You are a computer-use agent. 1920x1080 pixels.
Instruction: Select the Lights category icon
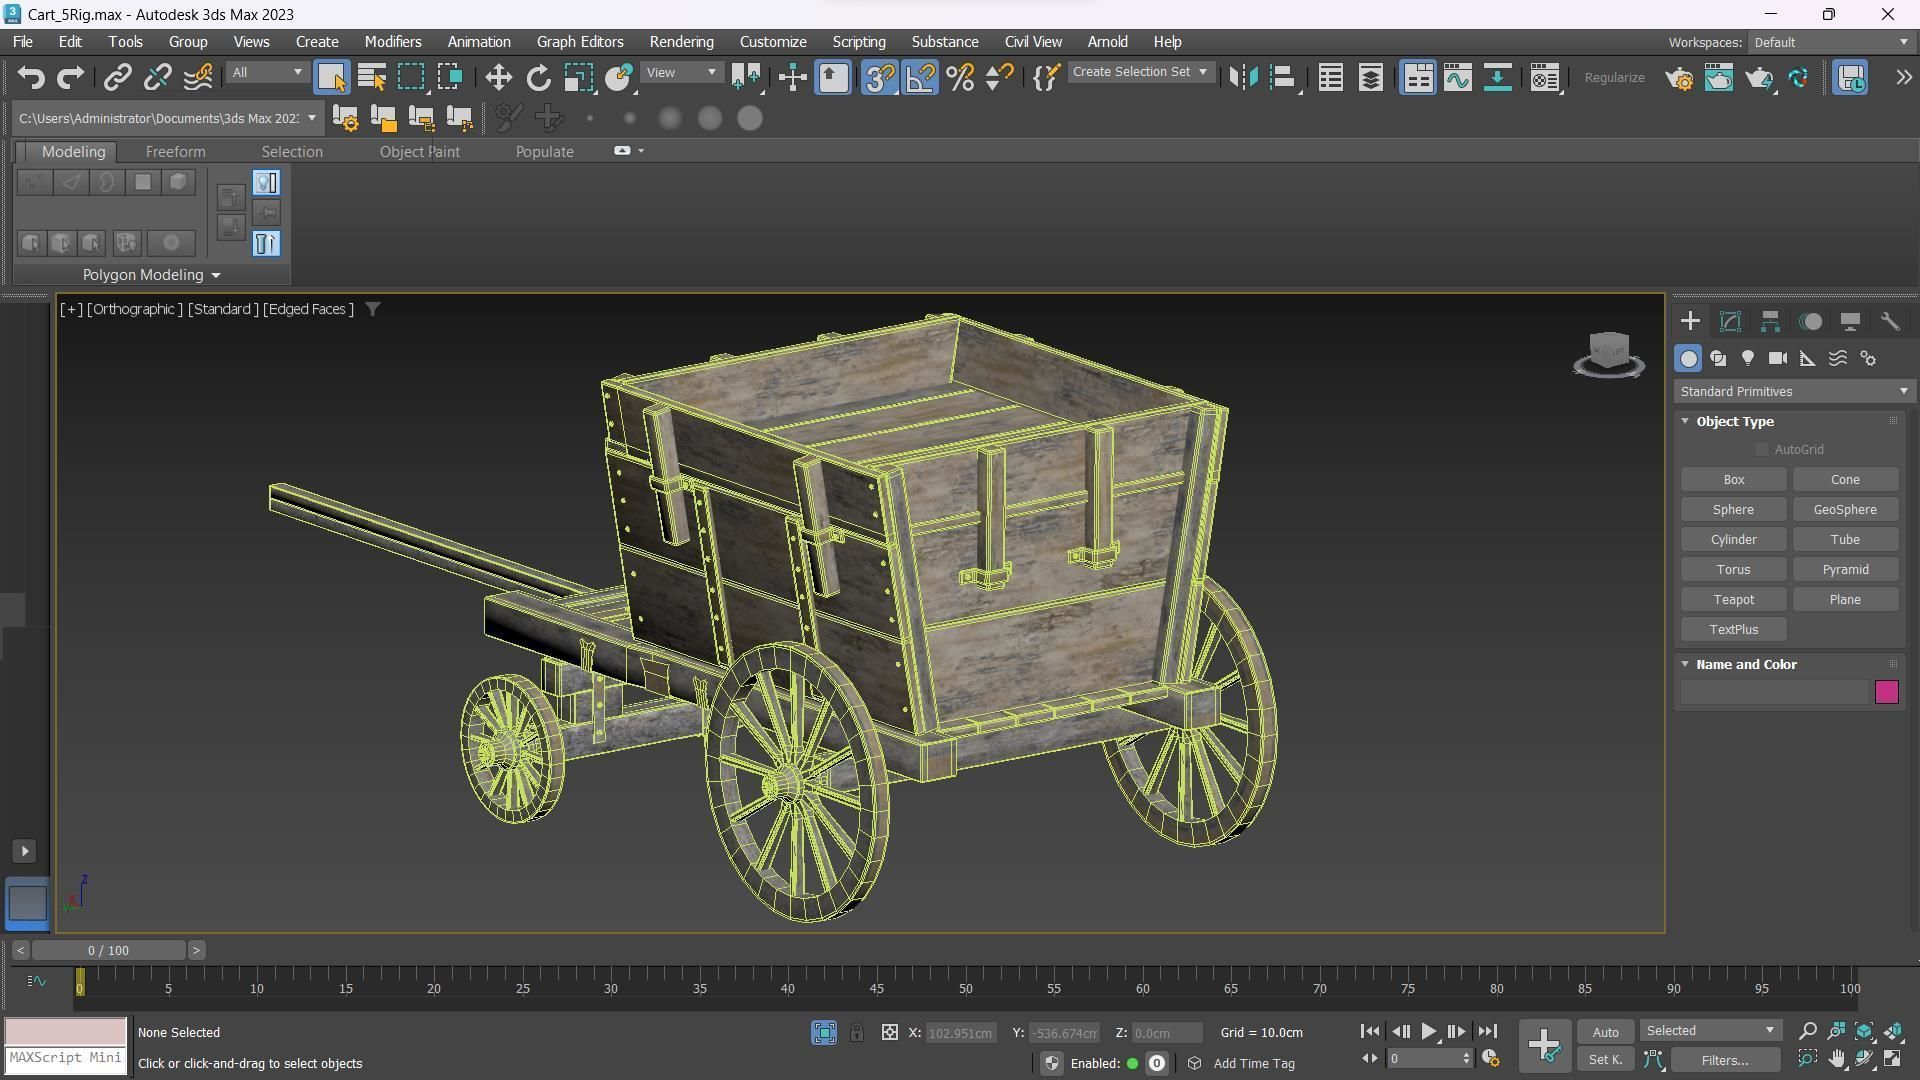pyautogui.click(x=1748, y=358)
